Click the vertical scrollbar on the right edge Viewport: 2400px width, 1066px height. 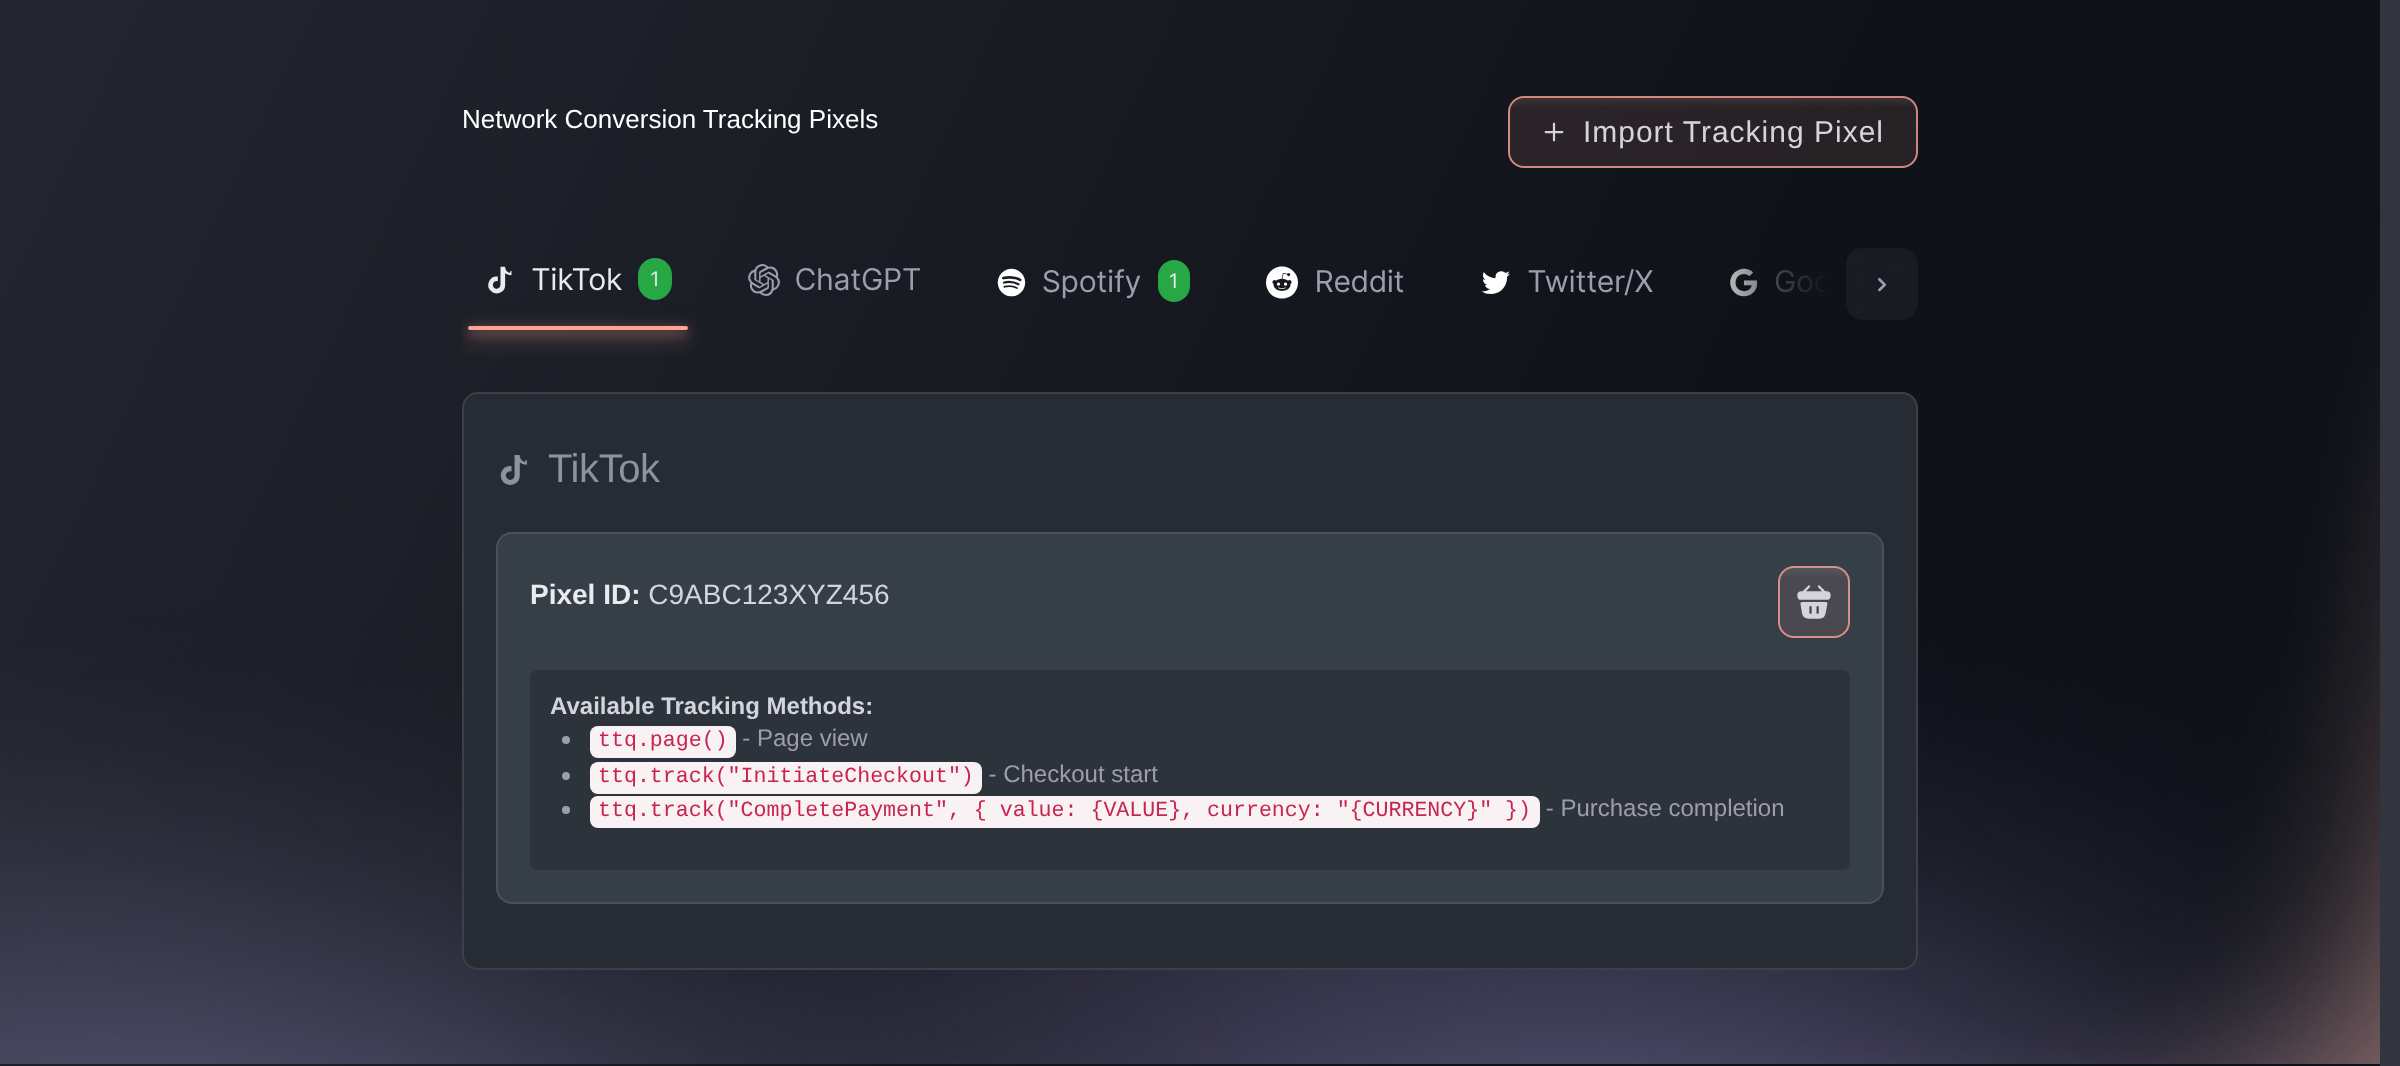(2390, 533)
